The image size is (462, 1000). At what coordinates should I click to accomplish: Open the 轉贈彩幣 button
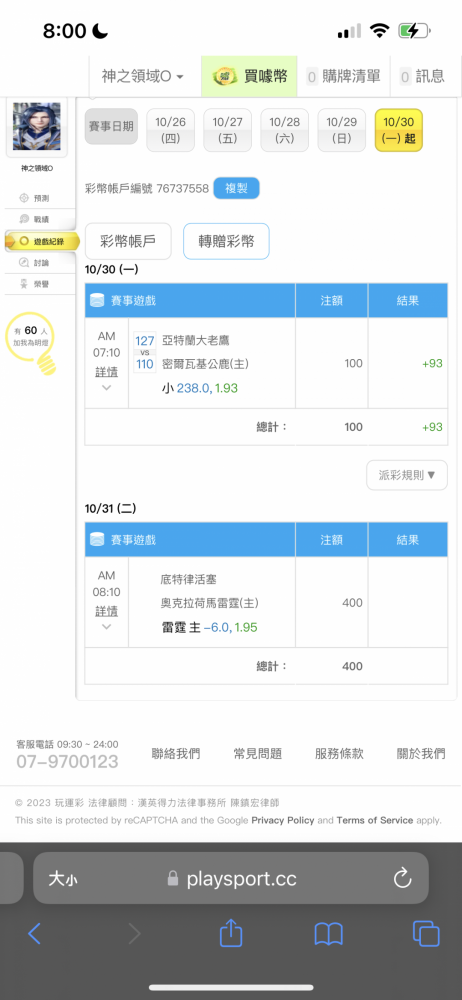pos(226,241)
